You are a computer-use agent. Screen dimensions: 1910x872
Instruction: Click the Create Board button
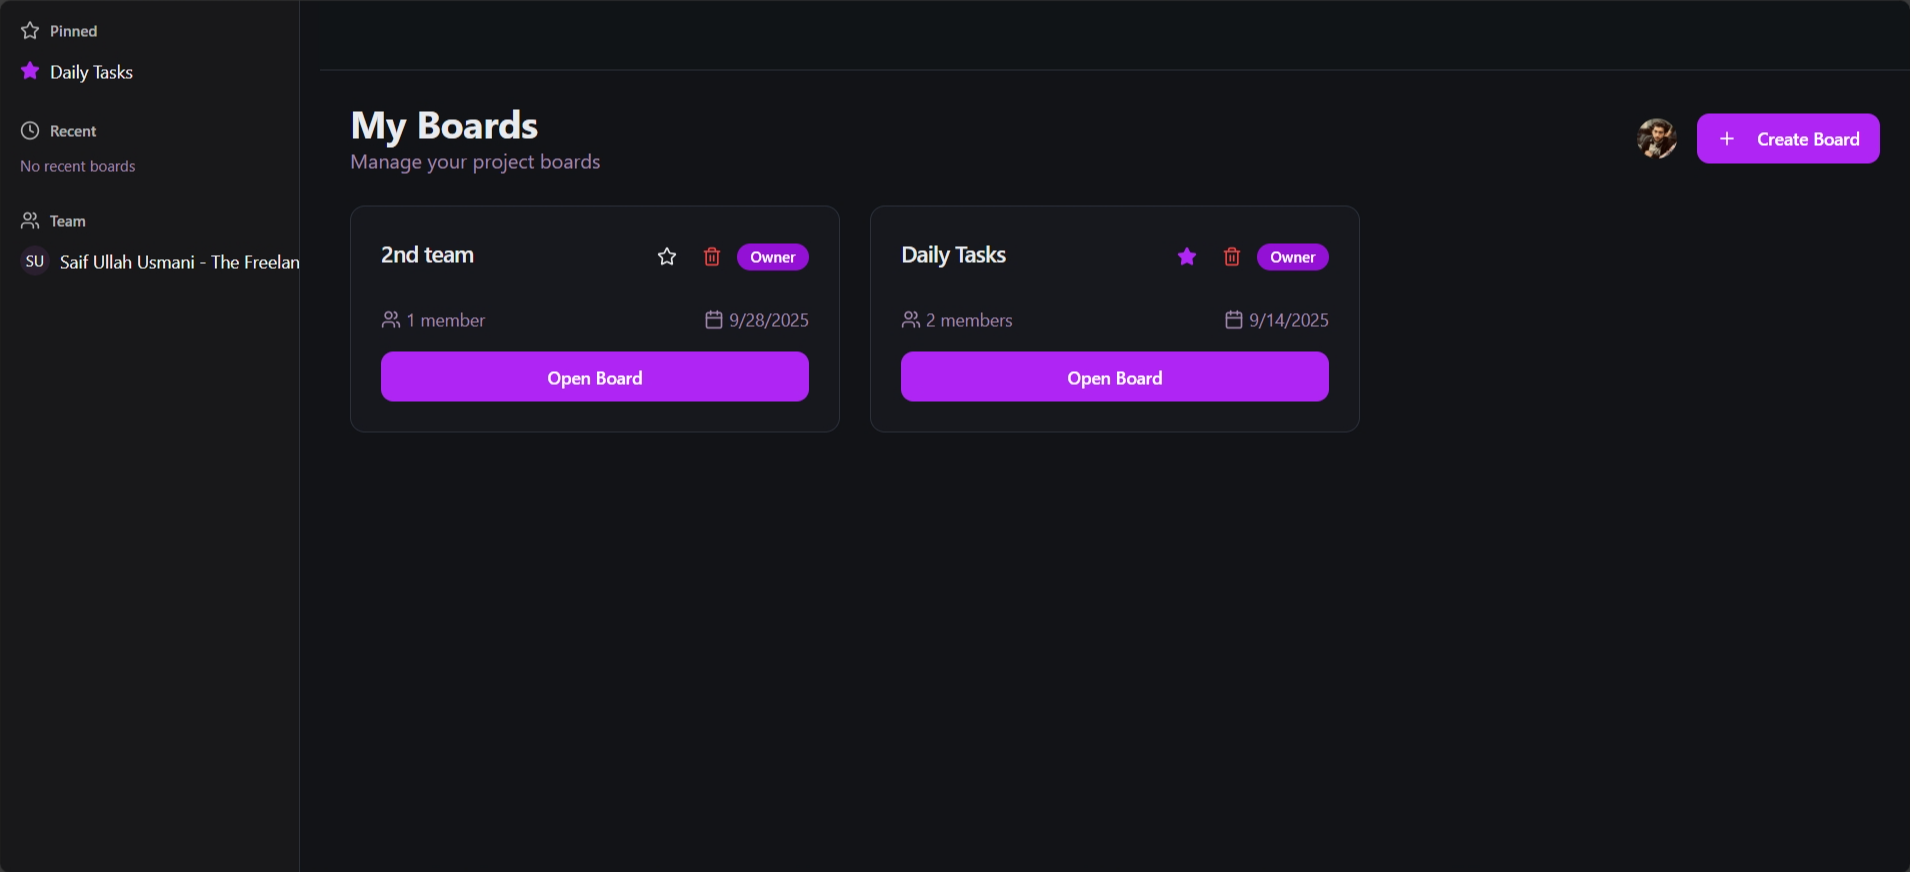click(x=1788, y=139)
